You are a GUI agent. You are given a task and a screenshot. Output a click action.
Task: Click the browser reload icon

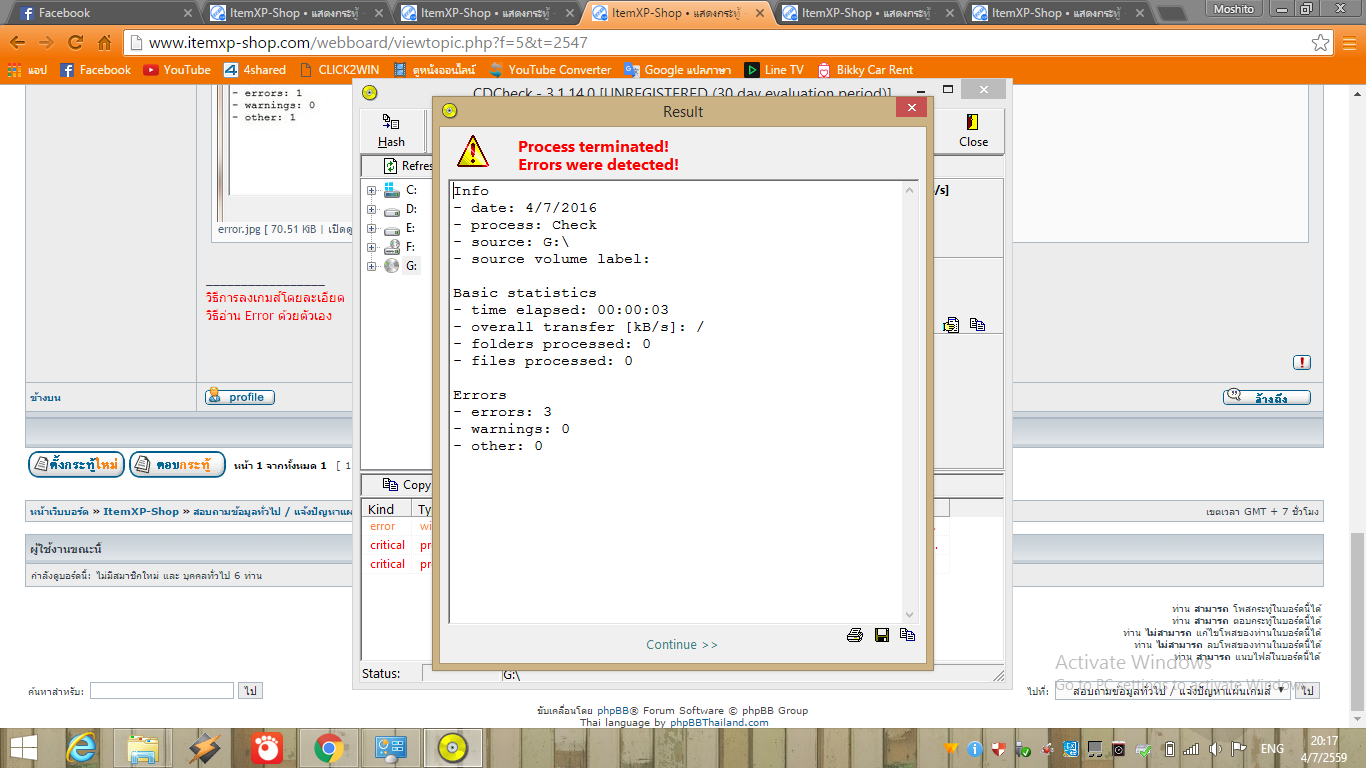(75, 43)
